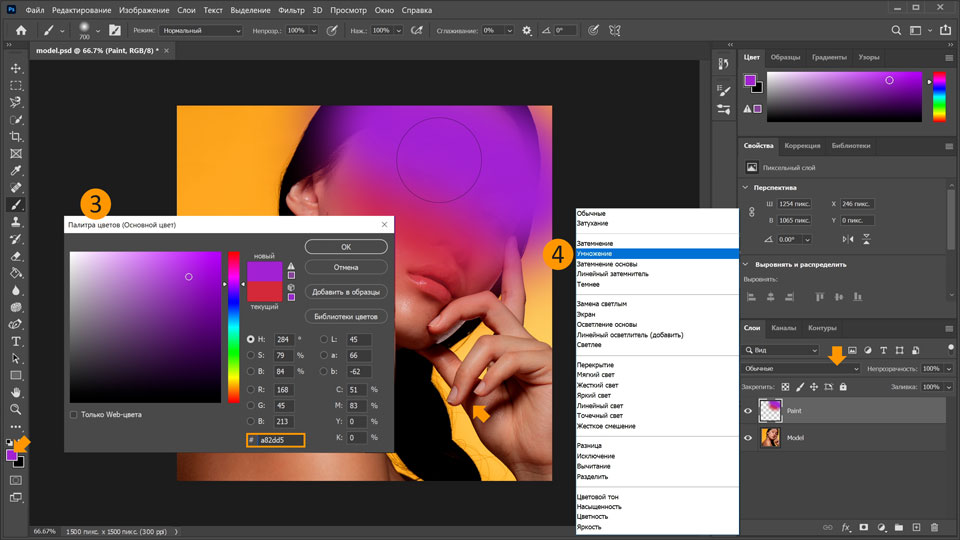Select the Eyedropper tool
Viewport: 960px width, 540px height.
[16, 171]
